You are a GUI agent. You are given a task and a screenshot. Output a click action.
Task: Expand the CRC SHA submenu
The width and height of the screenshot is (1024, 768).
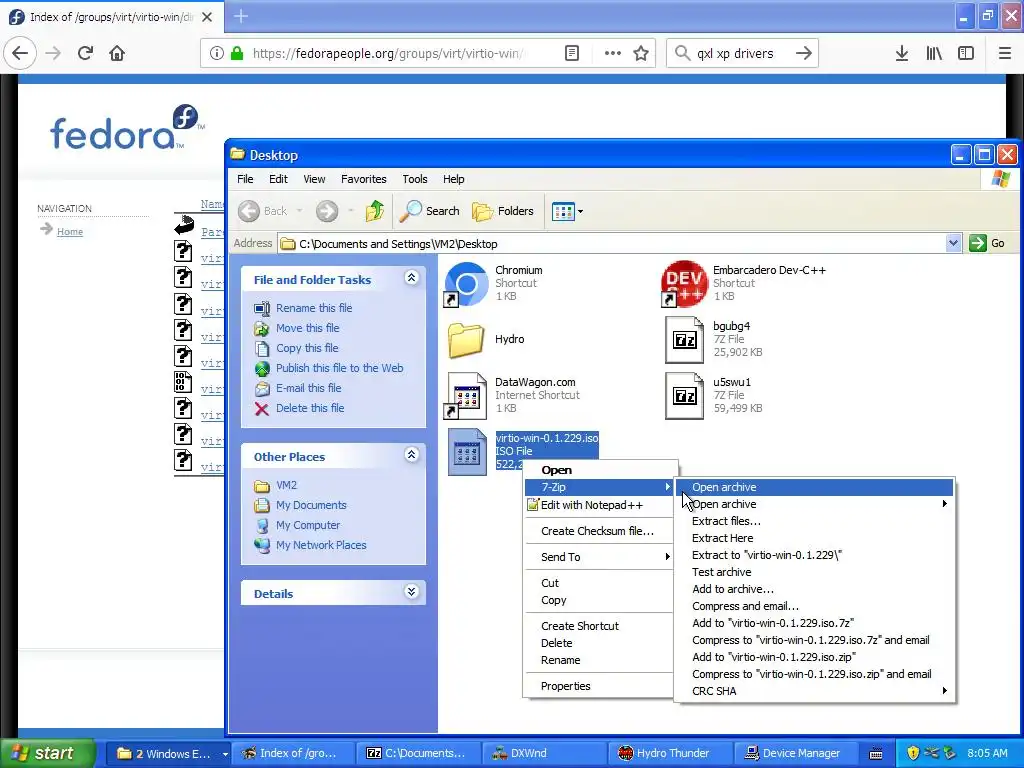pyautogui.click(x=814, y=691)
